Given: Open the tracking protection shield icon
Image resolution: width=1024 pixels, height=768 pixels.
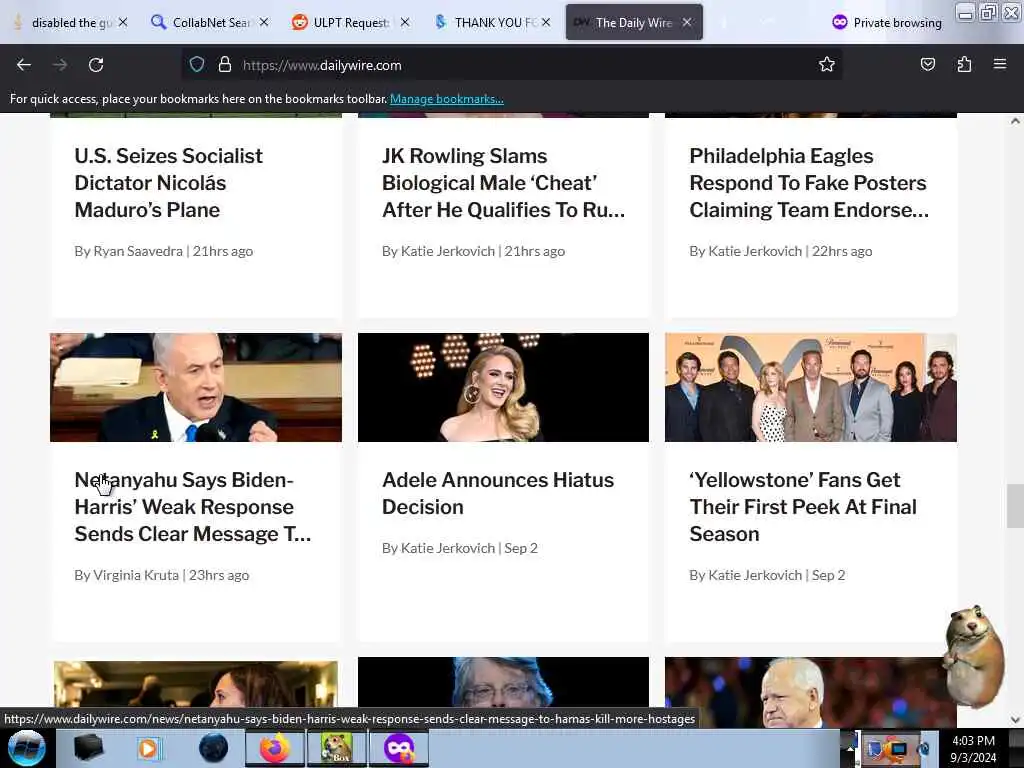Looking at the screenshot, I should pos(197,65).
